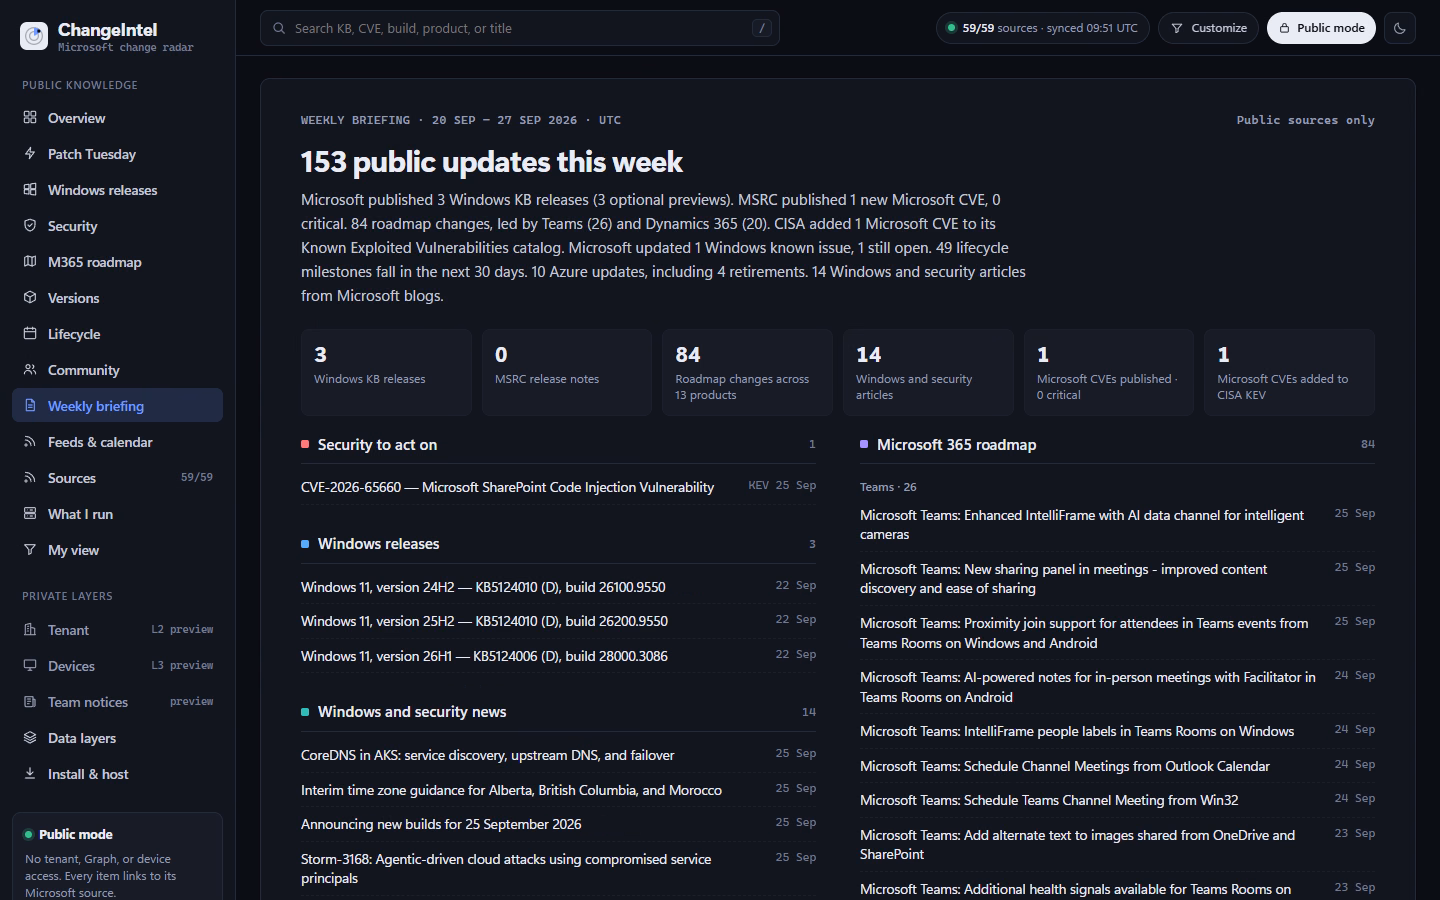The width and height of the screenshot is (1440, 900).
Task: Open CVEs added to CISA KEV card
Action: click(1289, 372)
